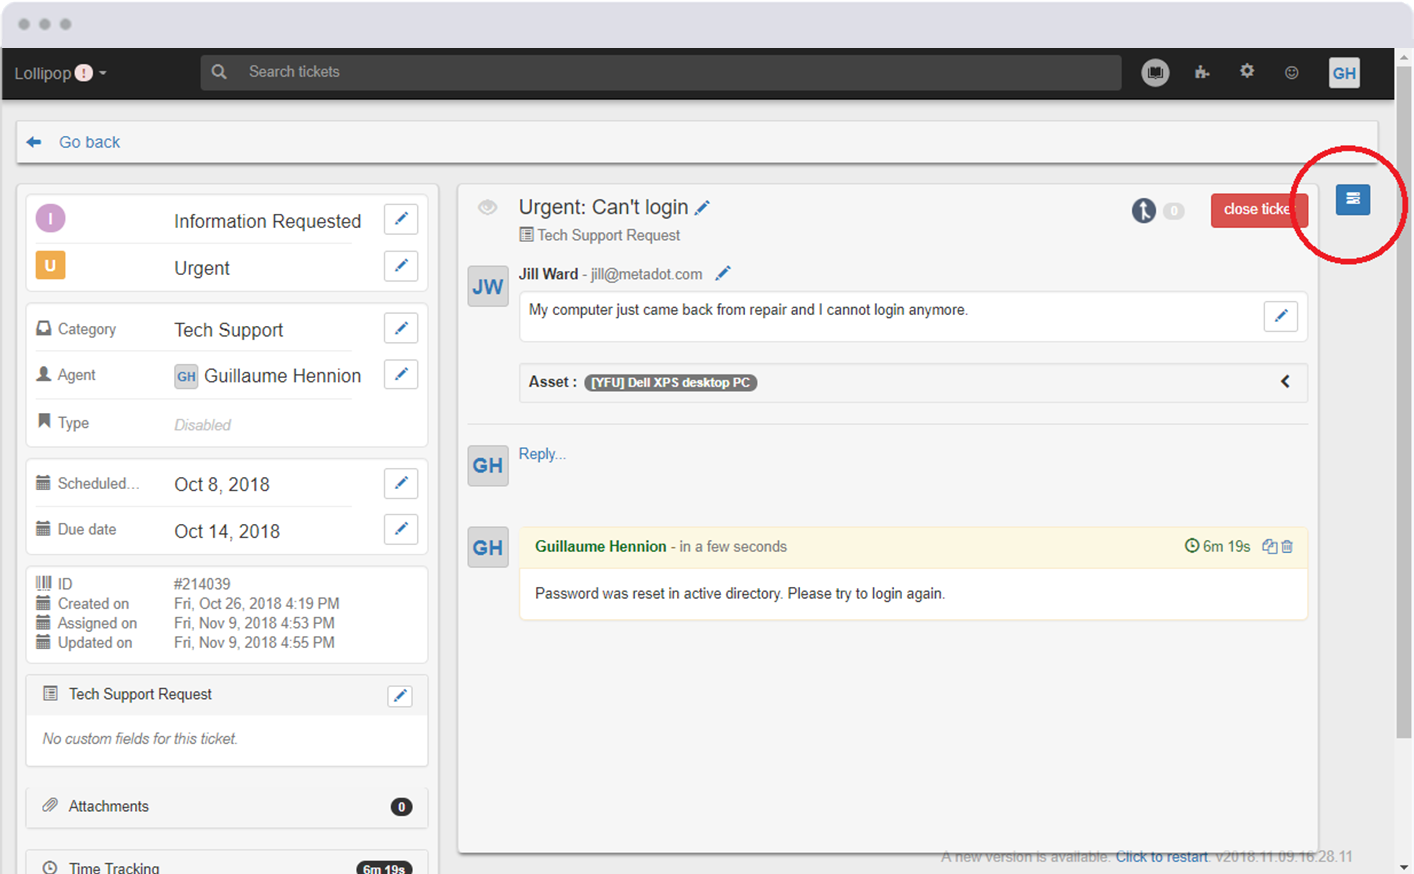Toggle the eye watch icon beside the ticket title
The width and height of the screenshot is (1414, 874).
click(x=487, y=207)
